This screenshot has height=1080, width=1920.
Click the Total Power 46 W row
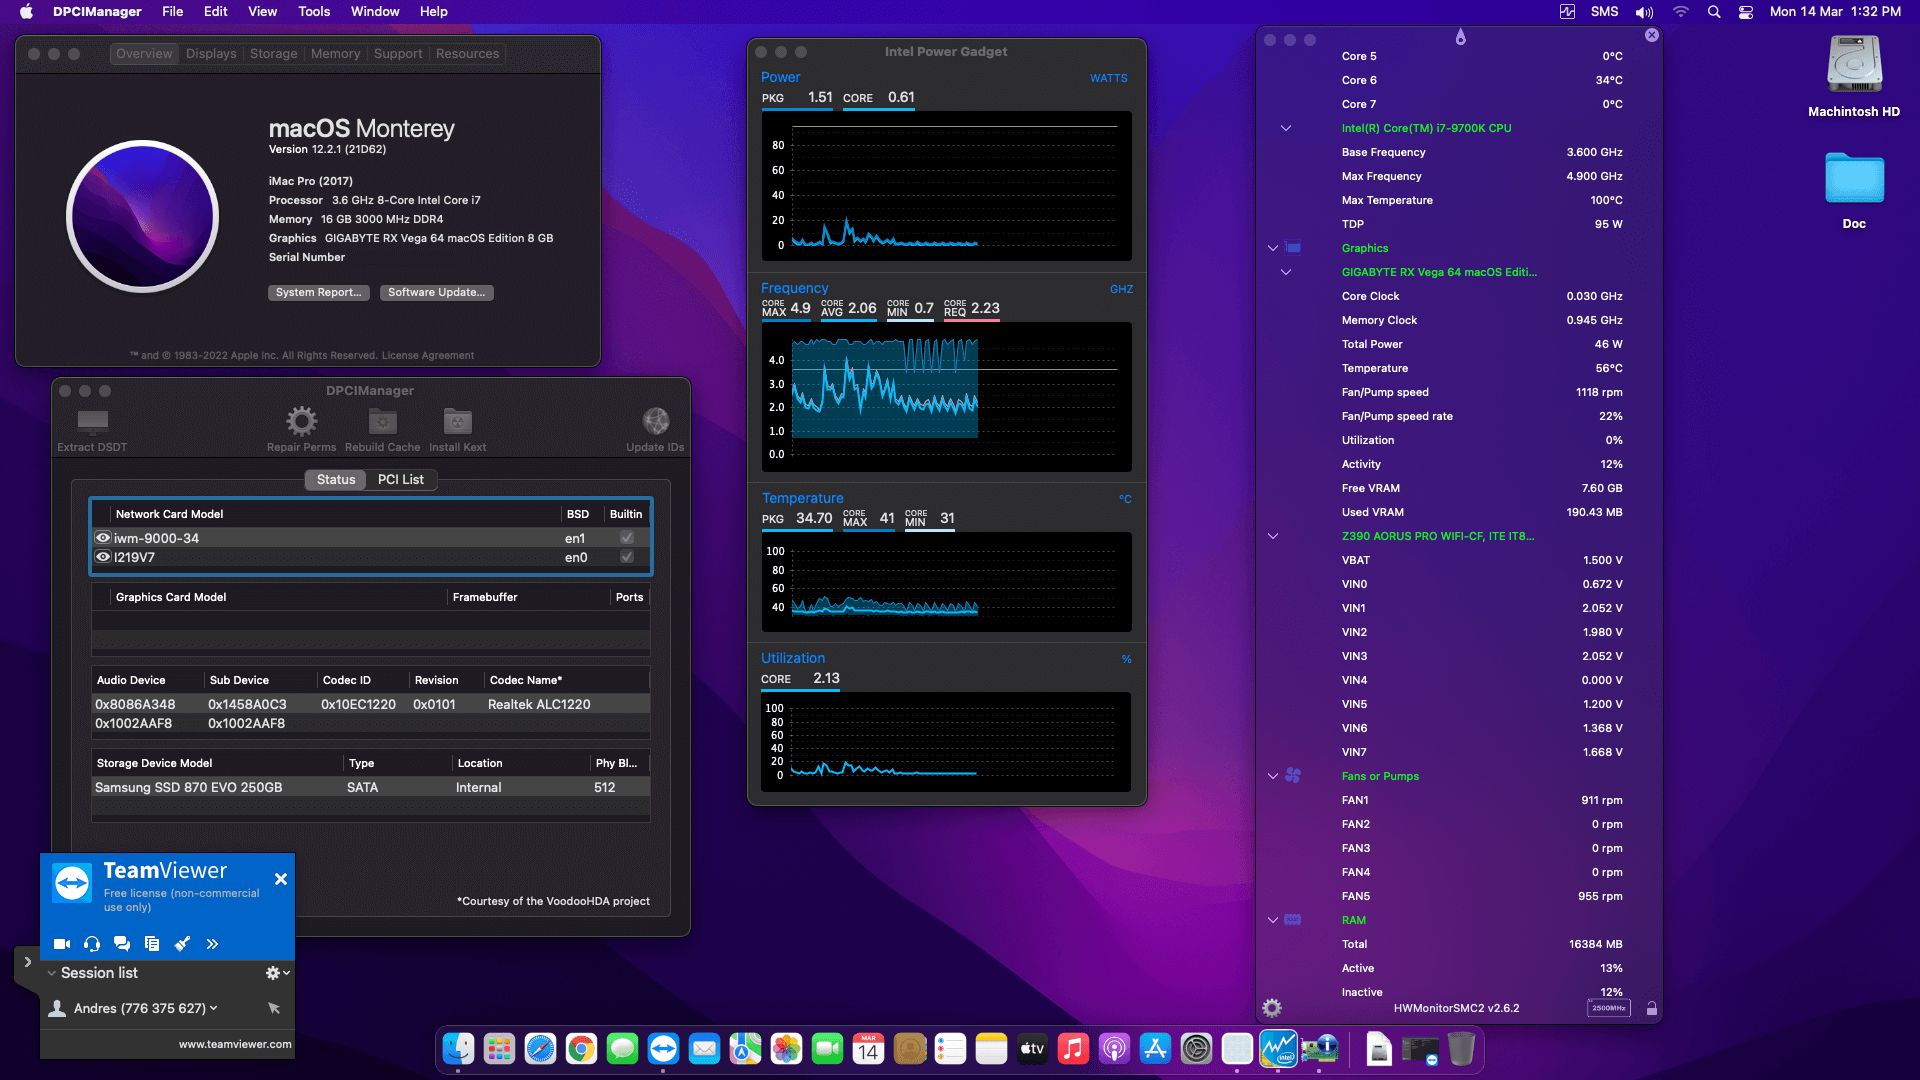click(x=1482, y=344)
